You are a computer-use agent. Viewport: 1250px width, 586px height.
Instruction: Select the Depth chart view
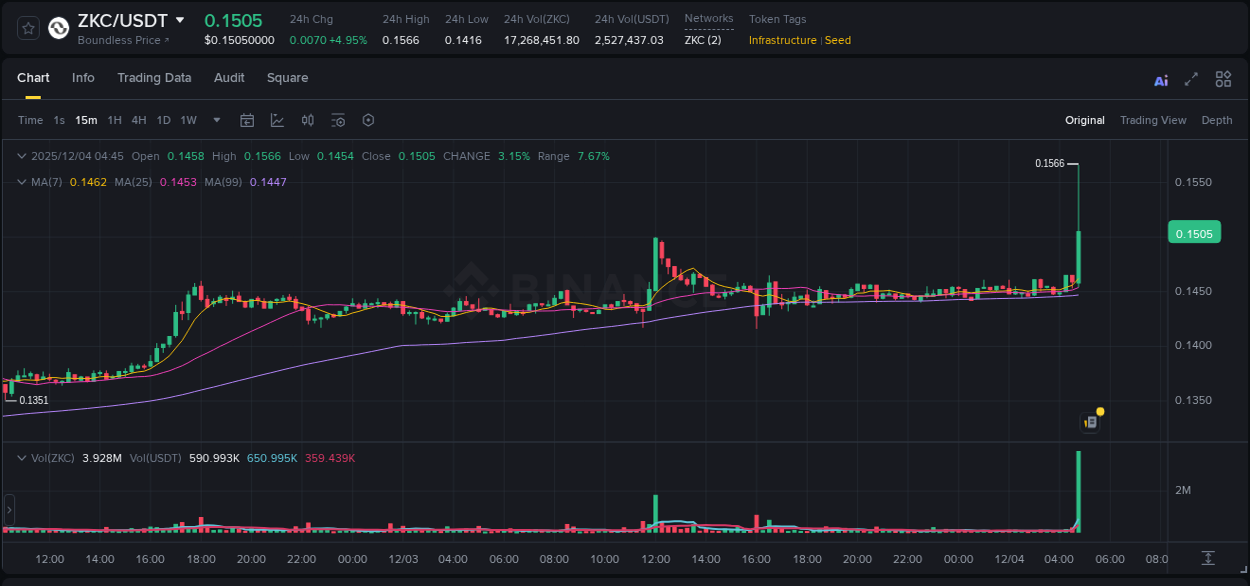(x=1216, y=120)
